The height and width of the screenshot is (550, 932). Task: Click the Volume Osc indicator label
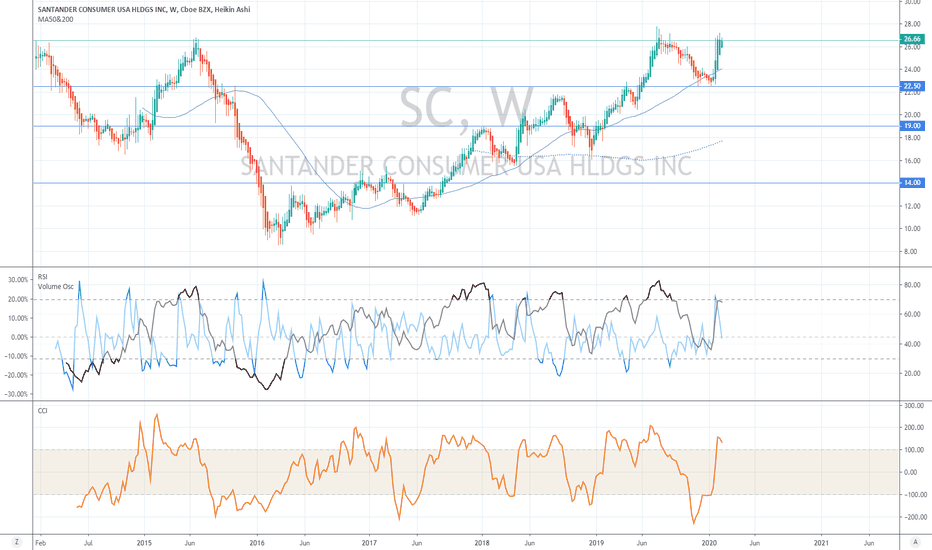[56, 287]
